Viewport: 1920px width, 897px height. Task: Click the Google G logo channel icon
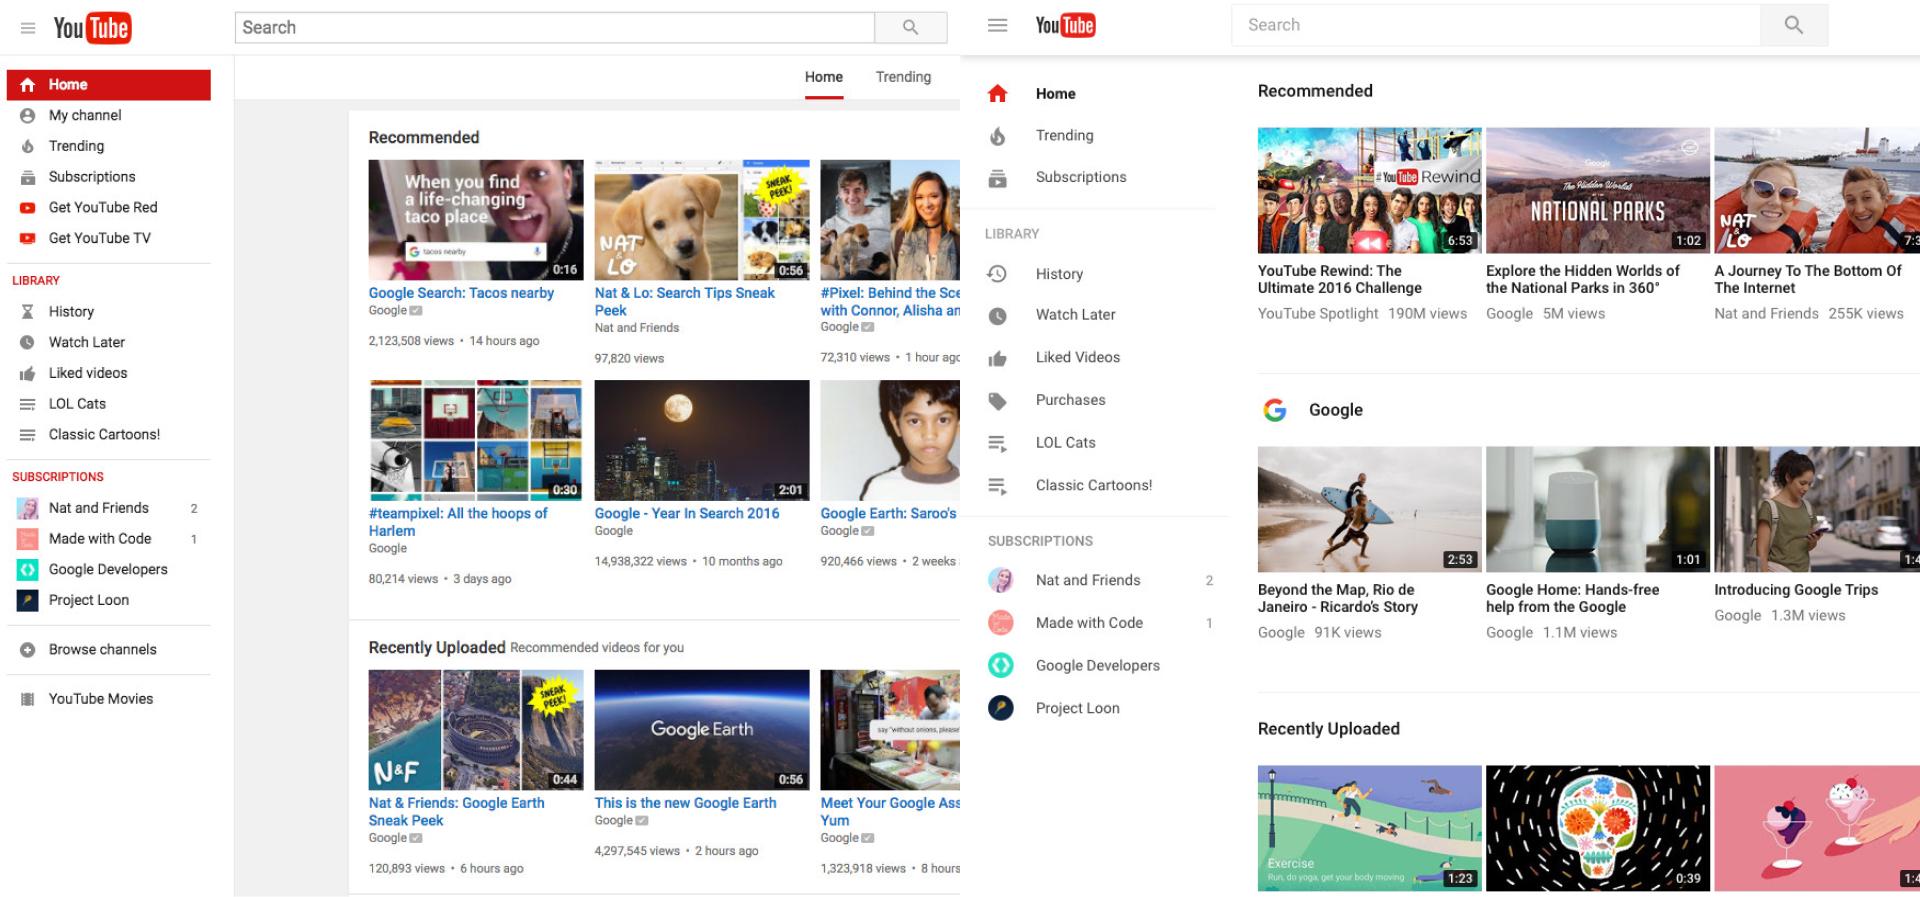pos(1275,410)
